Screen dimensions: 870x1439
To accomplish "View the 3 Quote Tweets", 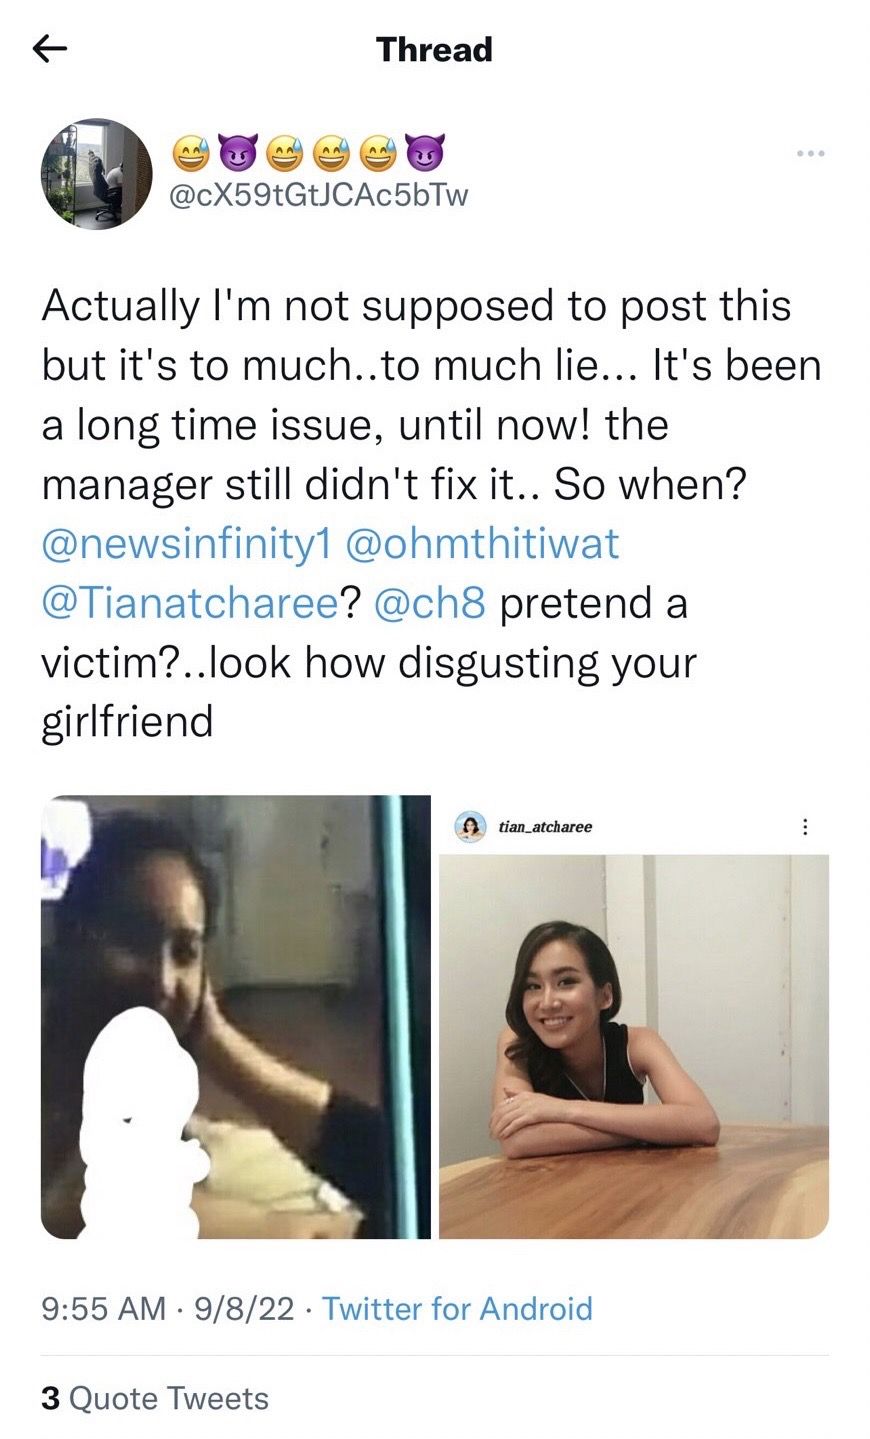I will (x=155, y=1398).
